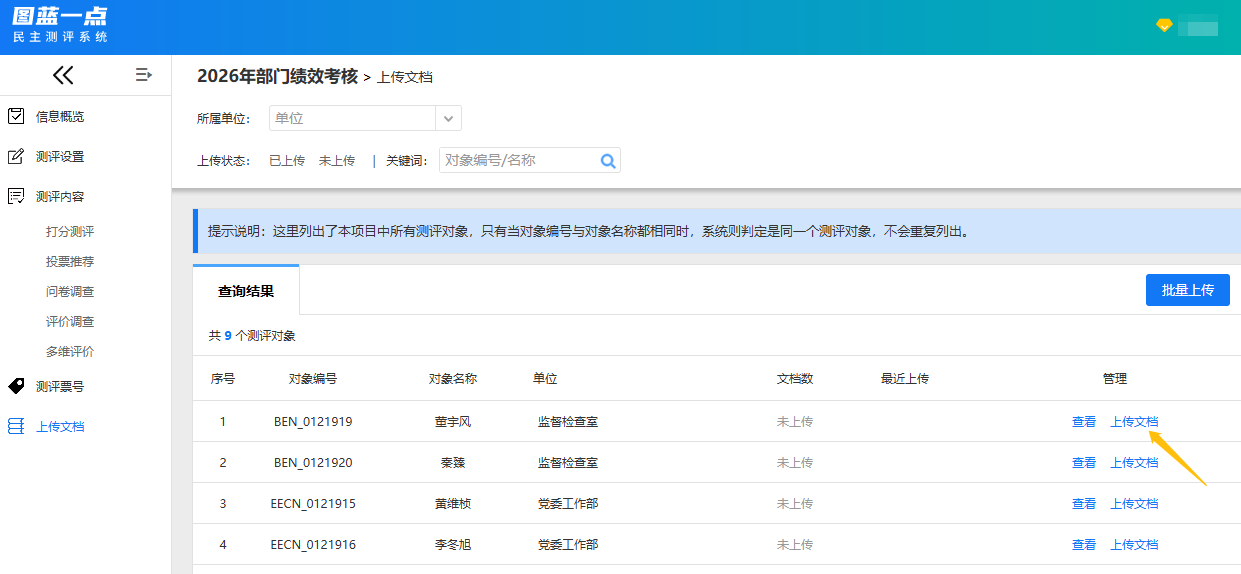
Task: Click 上传文档 link for 董宇风
Action: coord(1134,421)
